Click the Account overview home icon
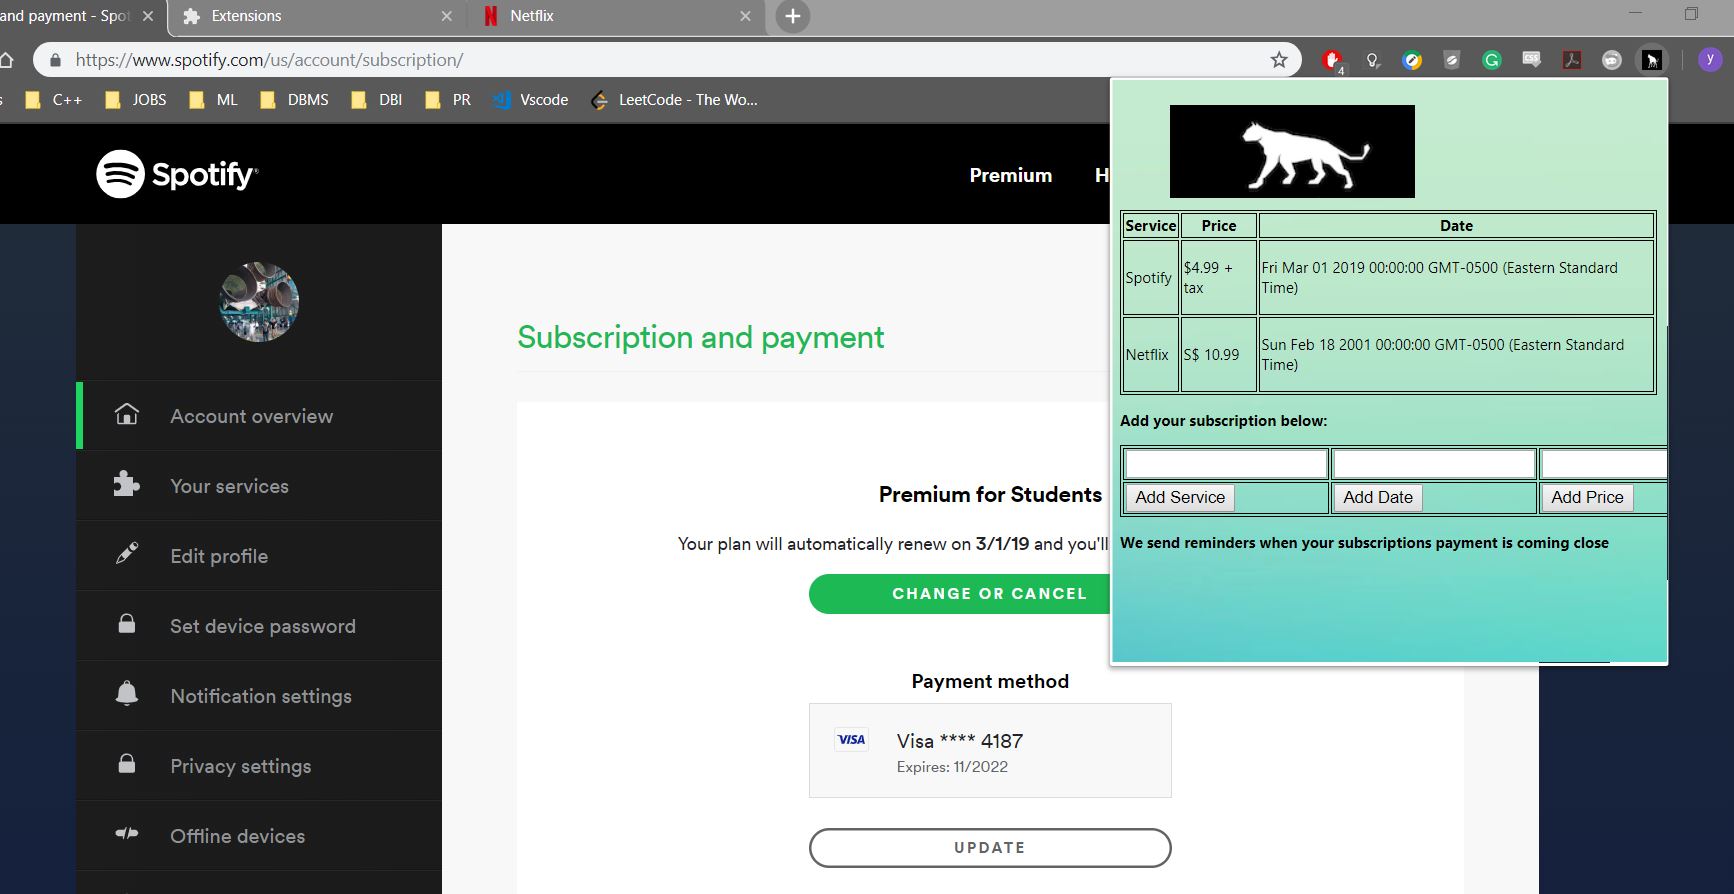Viewport: 1734px width, 894px height. pyautogui.click(x=127, y=414)
